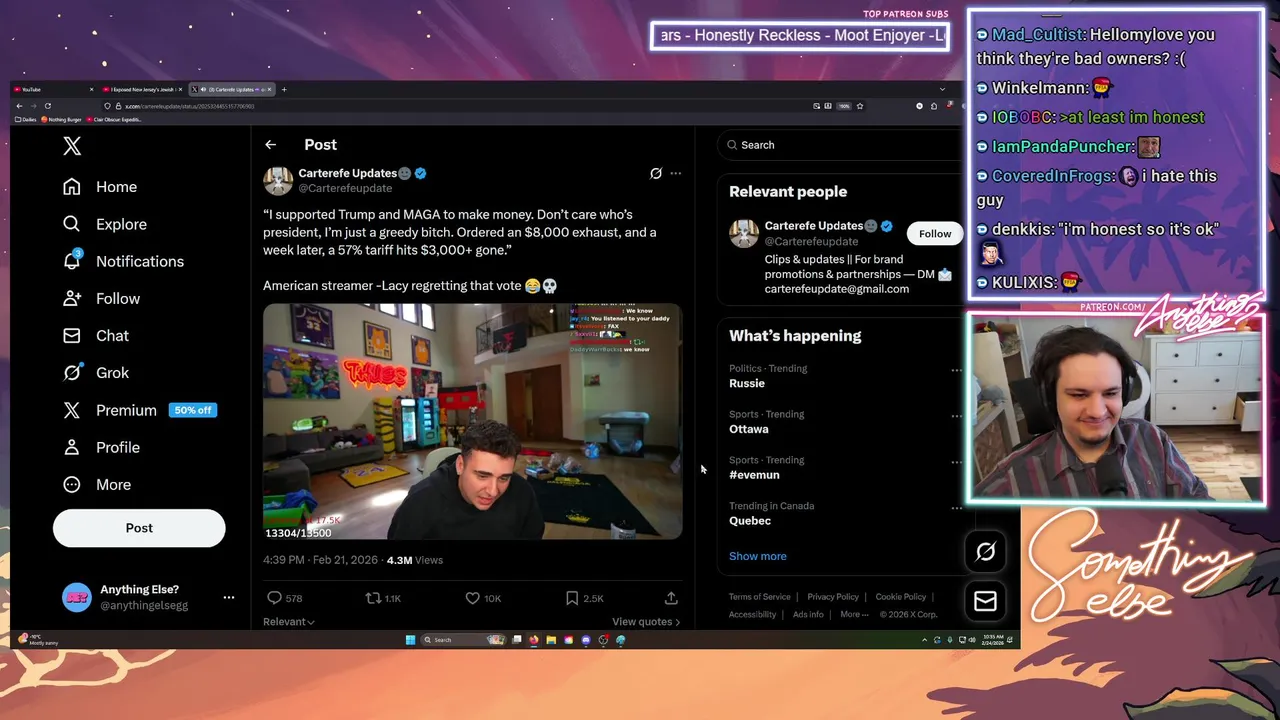Image resolution: width=1280 pixels, height=720 pixels.
Task: Open the post's three-dot options menu
Action: (676, 173)
